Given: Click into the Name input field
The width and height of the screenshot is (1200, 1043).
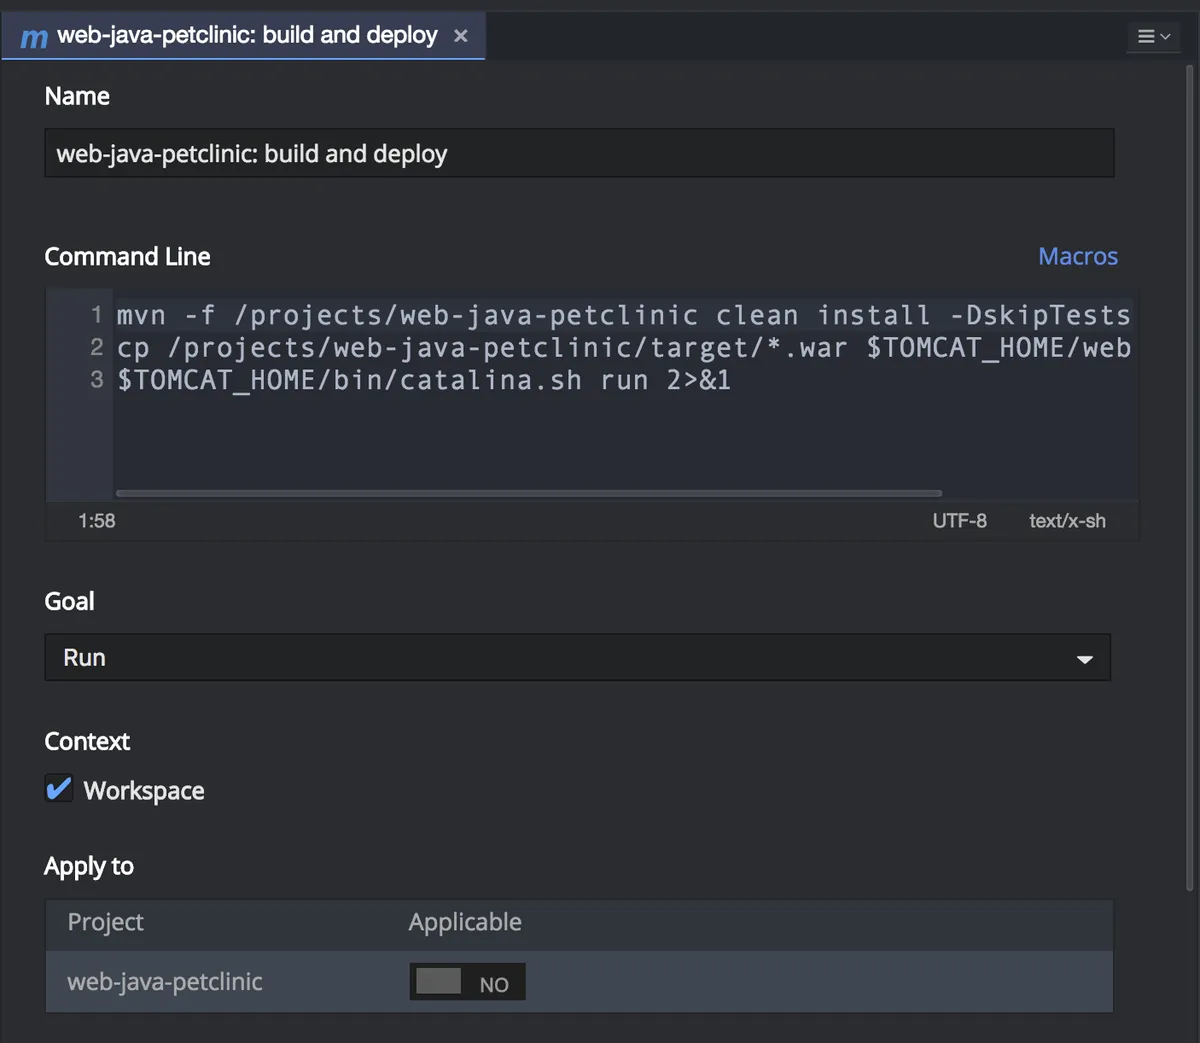Looking at the screenshot, I should tap(578, 154).
